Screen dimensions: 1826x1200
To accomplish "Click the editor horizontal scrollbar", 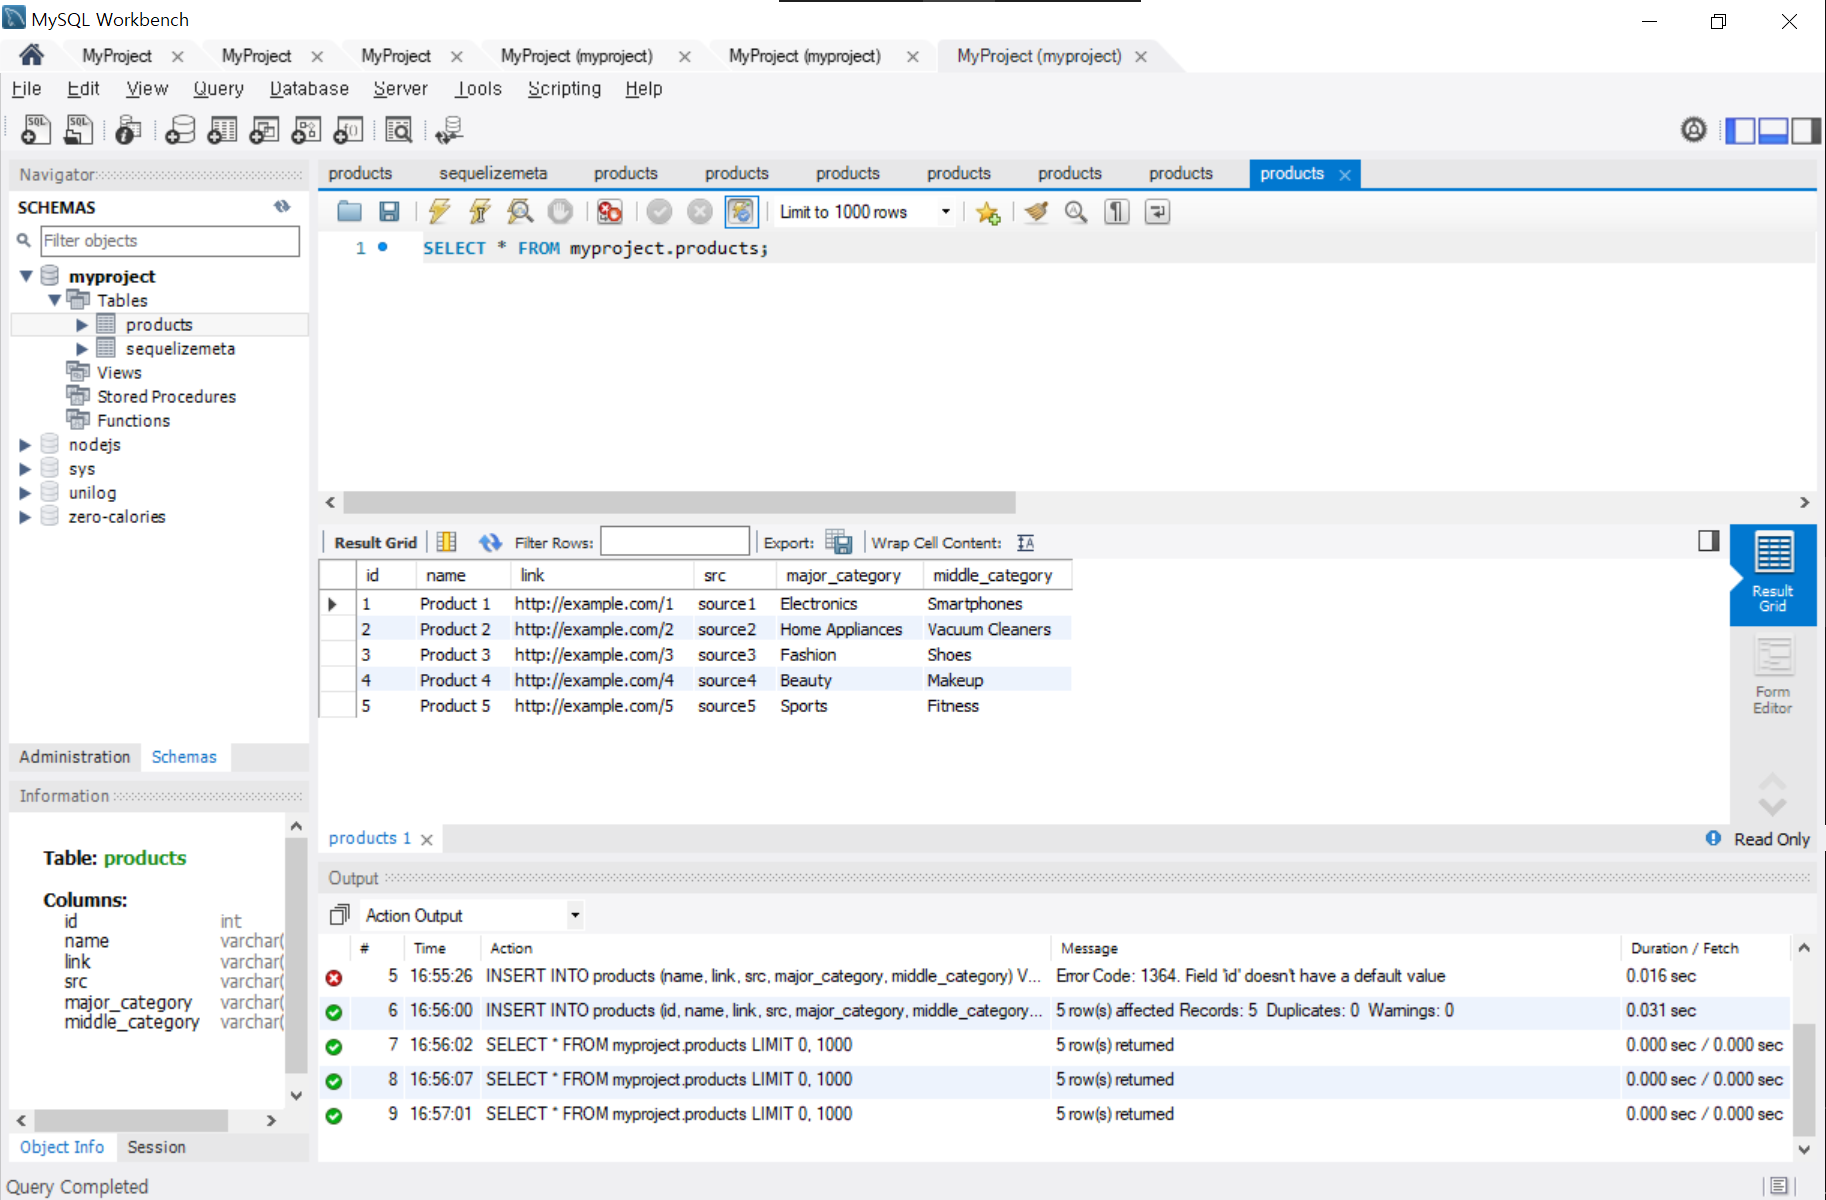I will [679, 502].
